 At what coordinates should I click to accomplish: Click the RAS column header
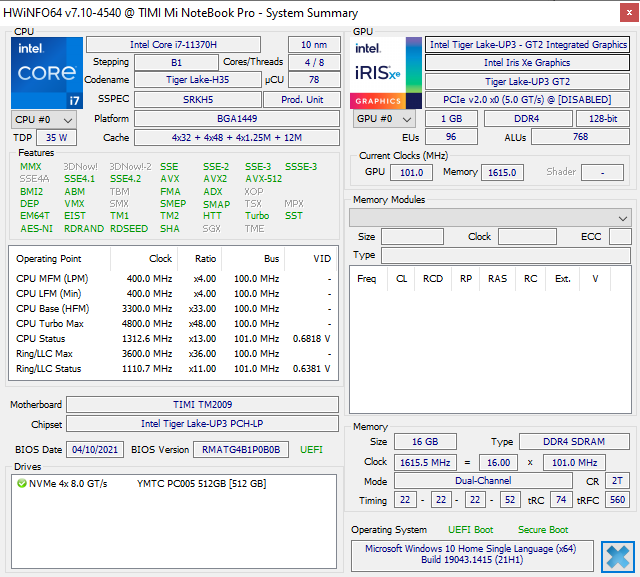(498, 279)
